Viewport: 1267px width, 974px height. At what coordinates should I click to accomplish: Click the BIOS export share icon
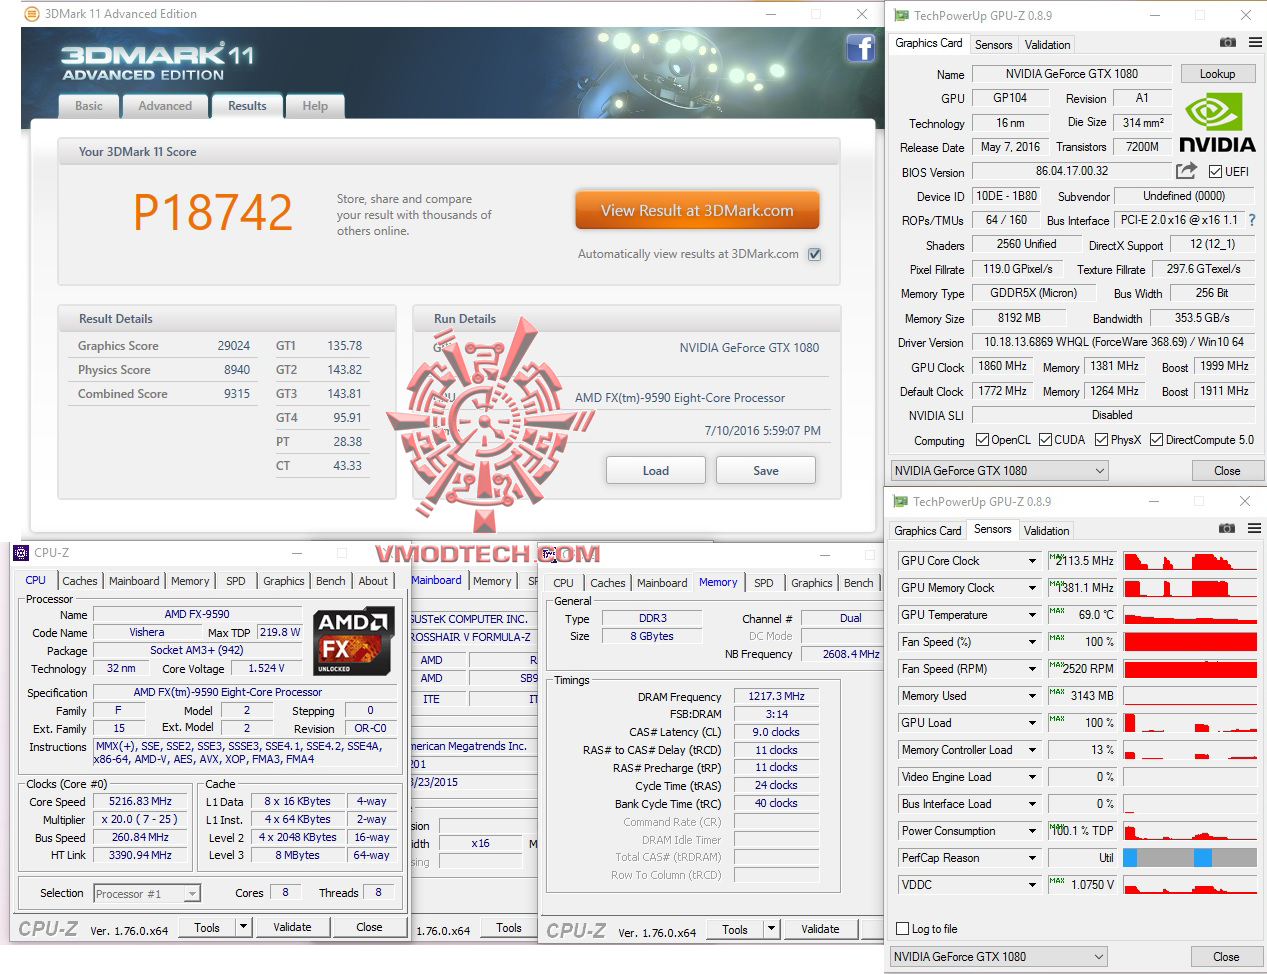tap(1186, 171)
